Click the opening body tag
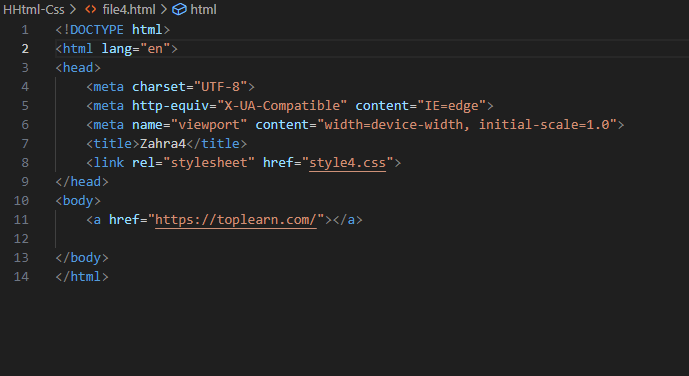689x376 pixels. point(78,201)
